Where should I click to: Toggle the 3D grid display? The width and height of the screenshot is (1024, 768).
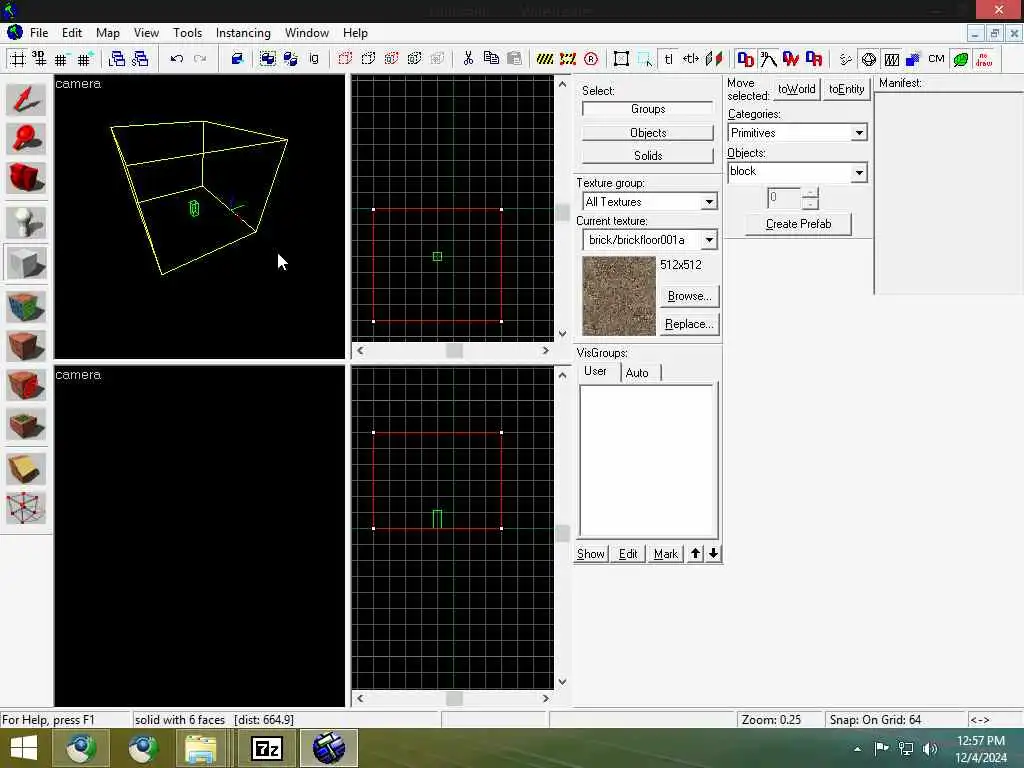click(39, 59)
